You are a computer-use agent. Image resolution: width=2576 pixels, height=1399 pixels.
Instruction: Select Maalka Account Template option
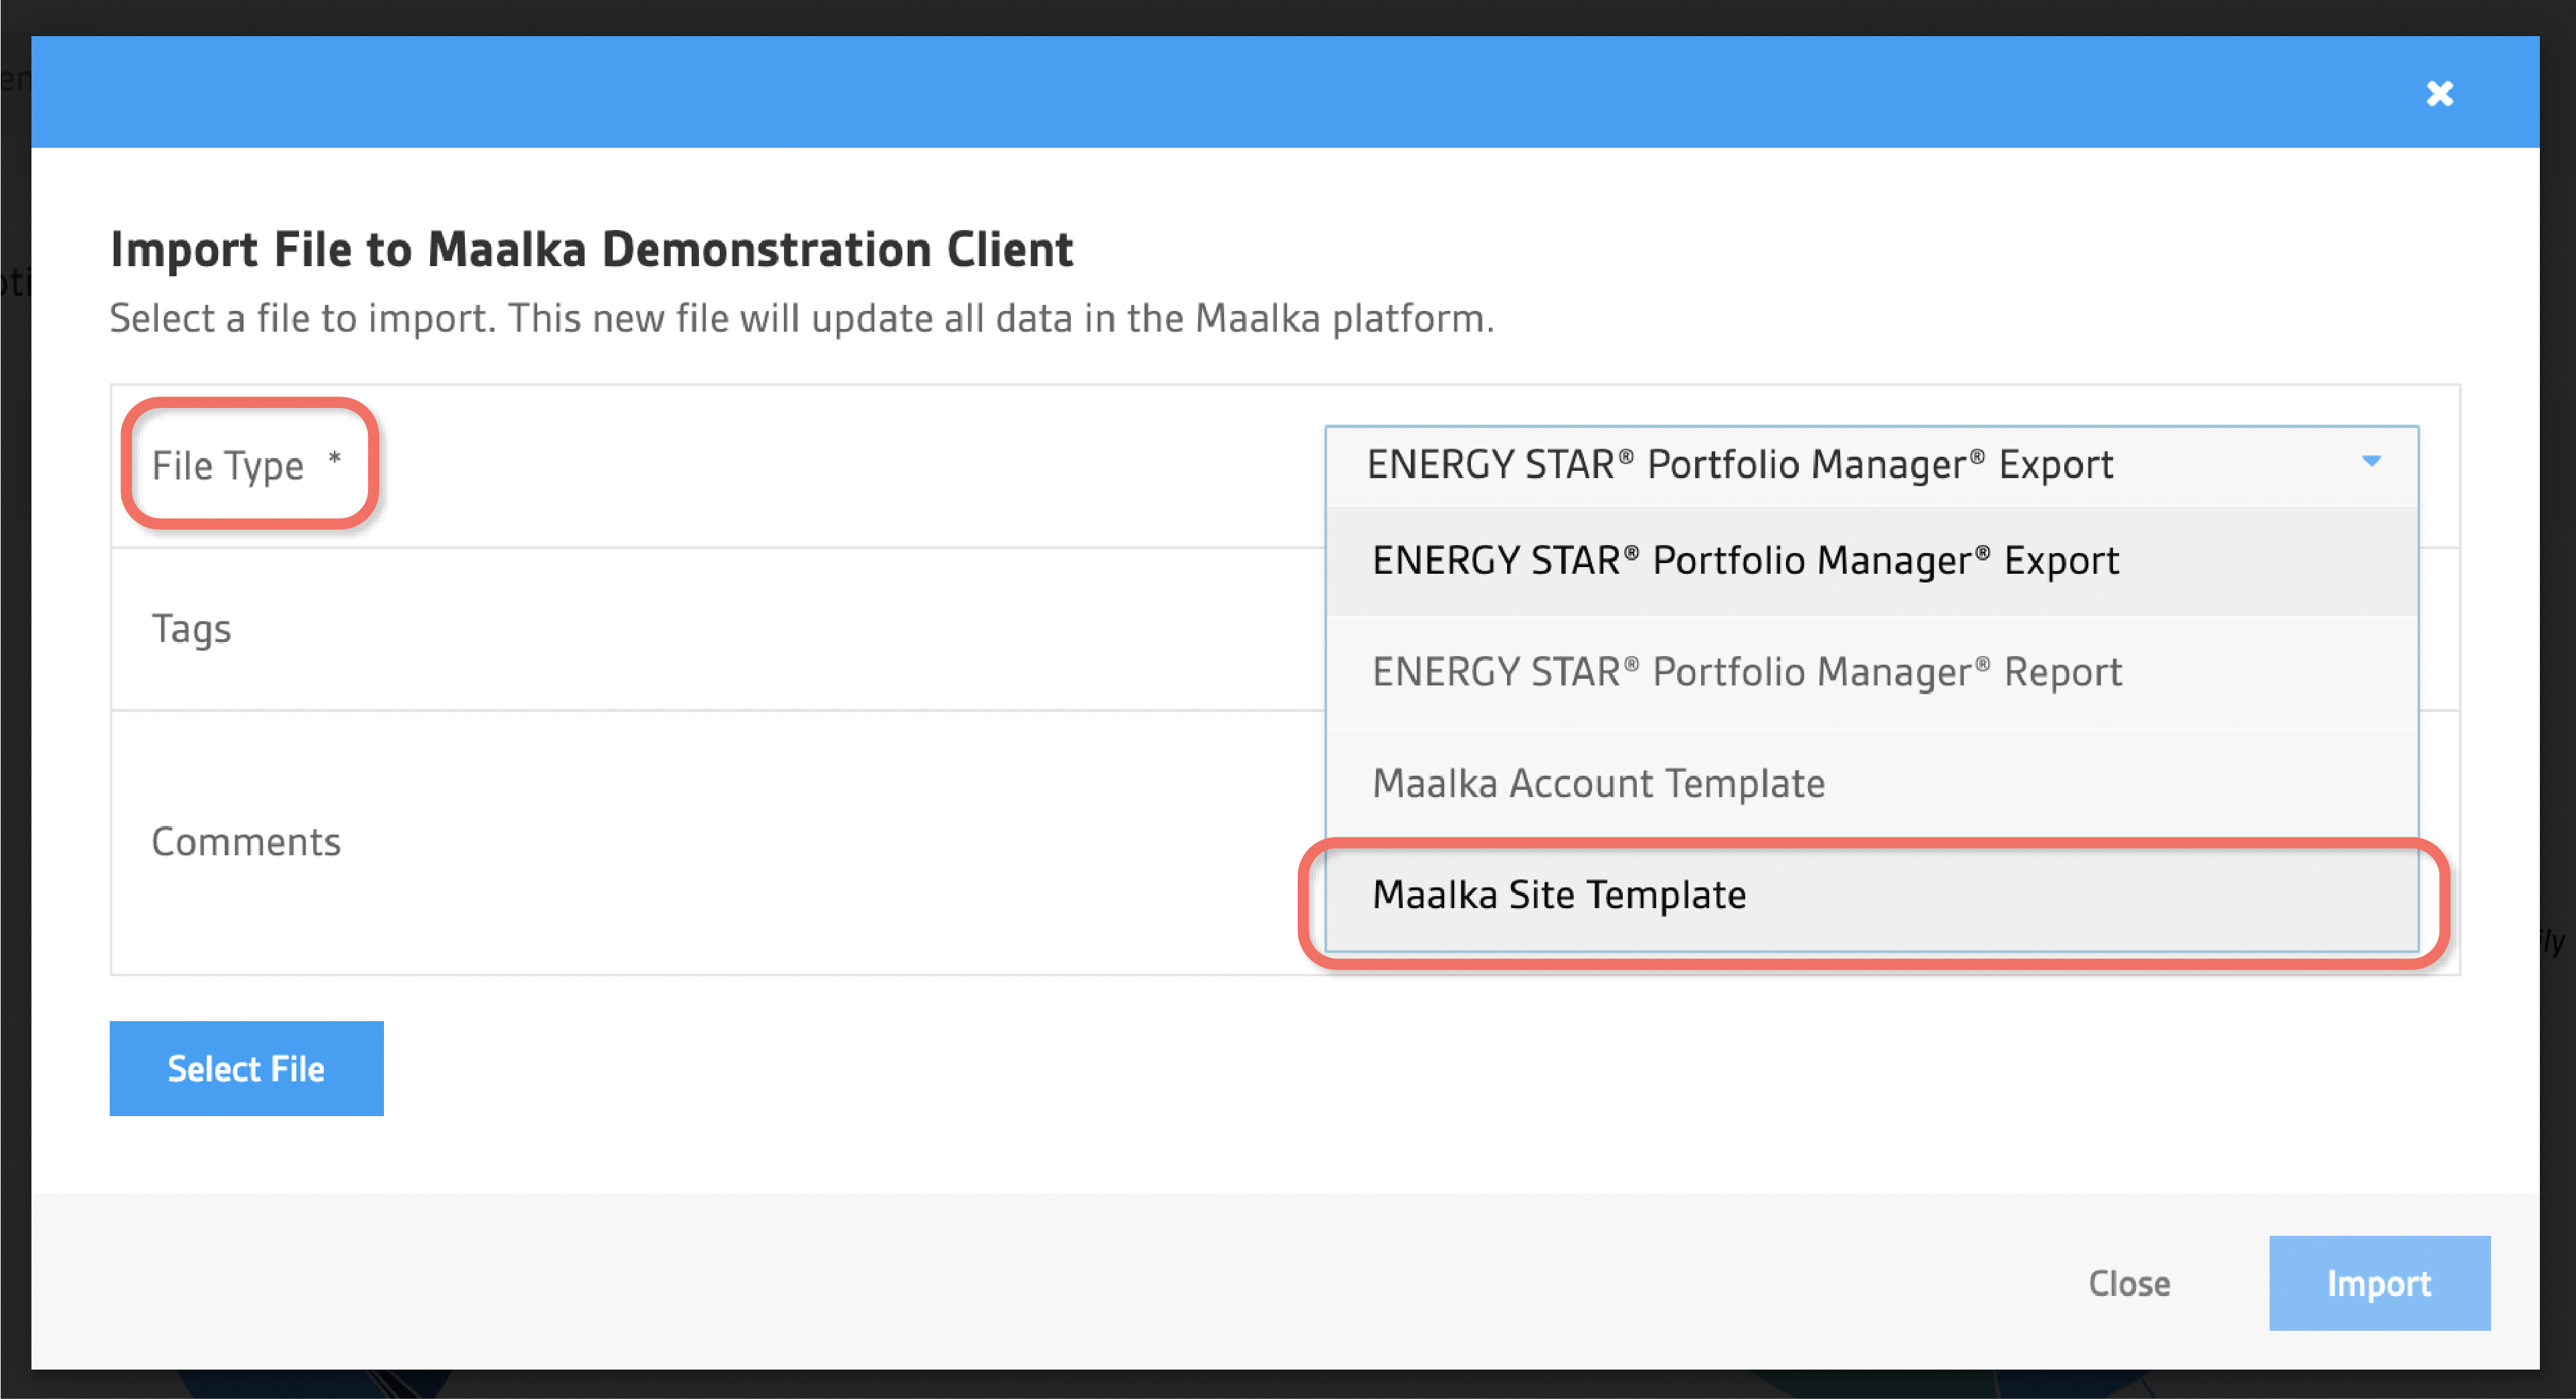[1871, 783]
